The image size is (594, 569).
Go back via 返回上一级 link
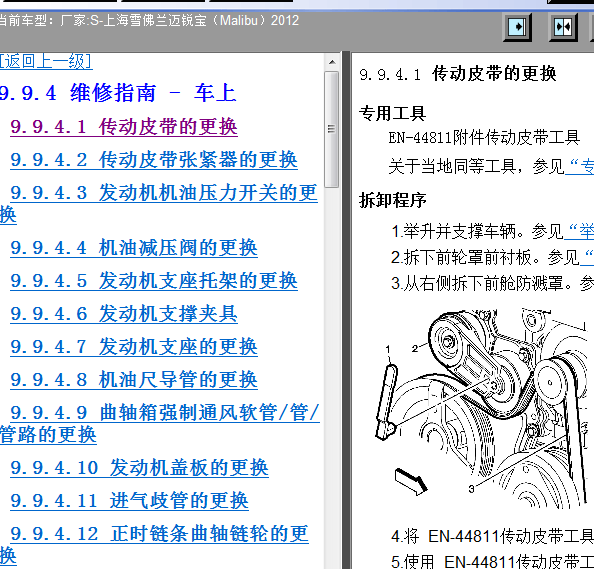[x=45, y=61]
